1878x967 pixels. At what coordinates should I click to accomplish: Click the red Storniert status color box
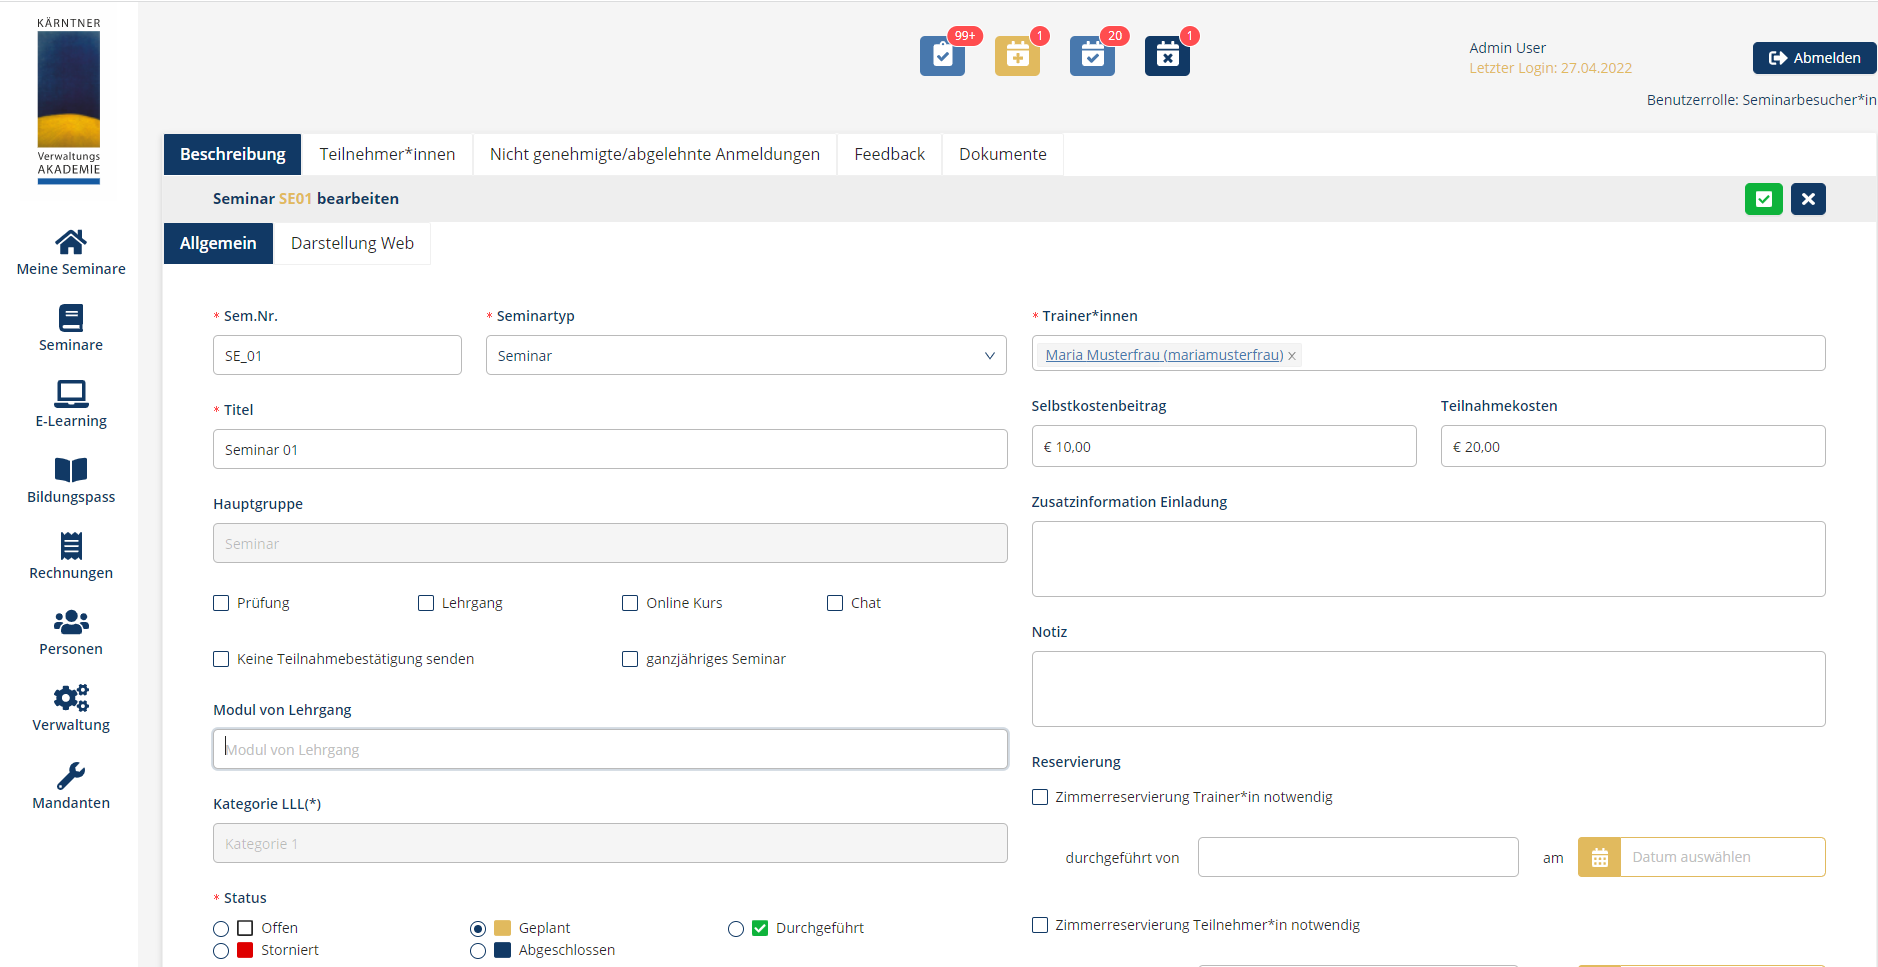(245, 950)
